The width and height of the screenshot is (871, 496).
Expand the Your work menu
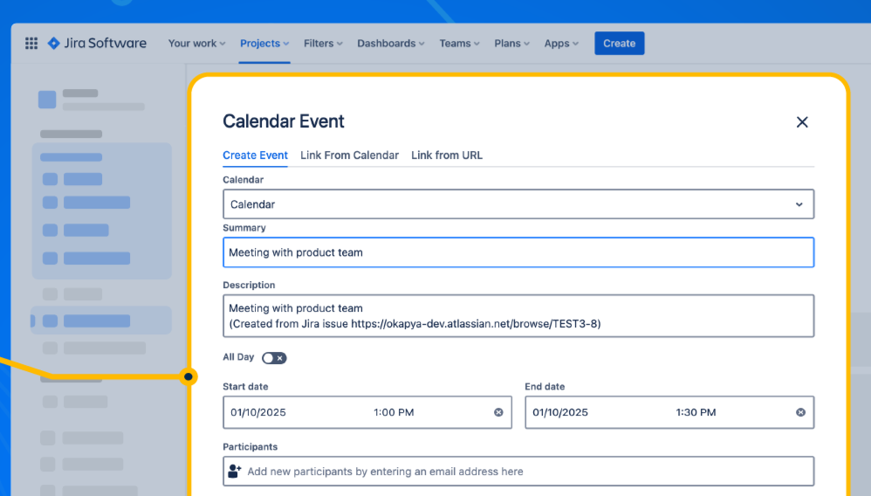197,43
